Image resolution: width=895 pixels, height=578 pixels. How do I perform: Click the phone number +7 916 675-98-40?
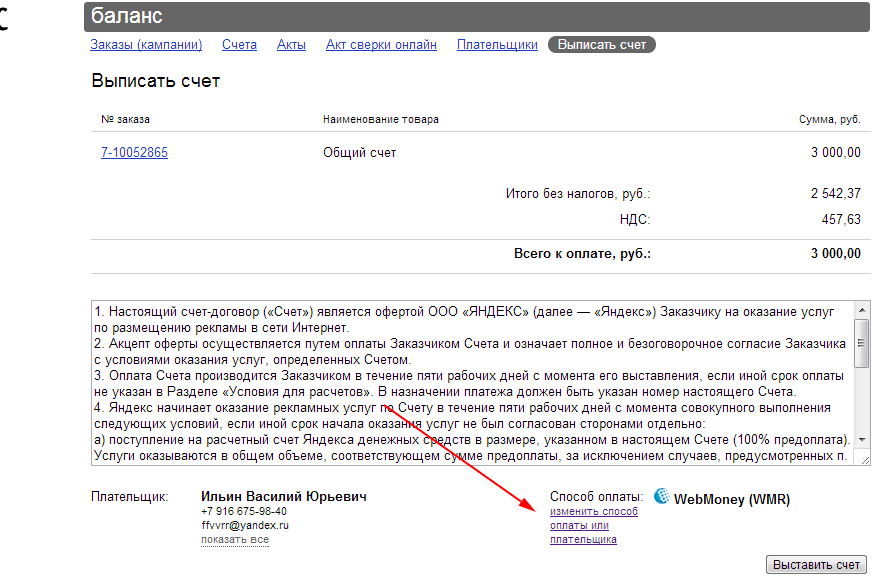coord(244,511)
